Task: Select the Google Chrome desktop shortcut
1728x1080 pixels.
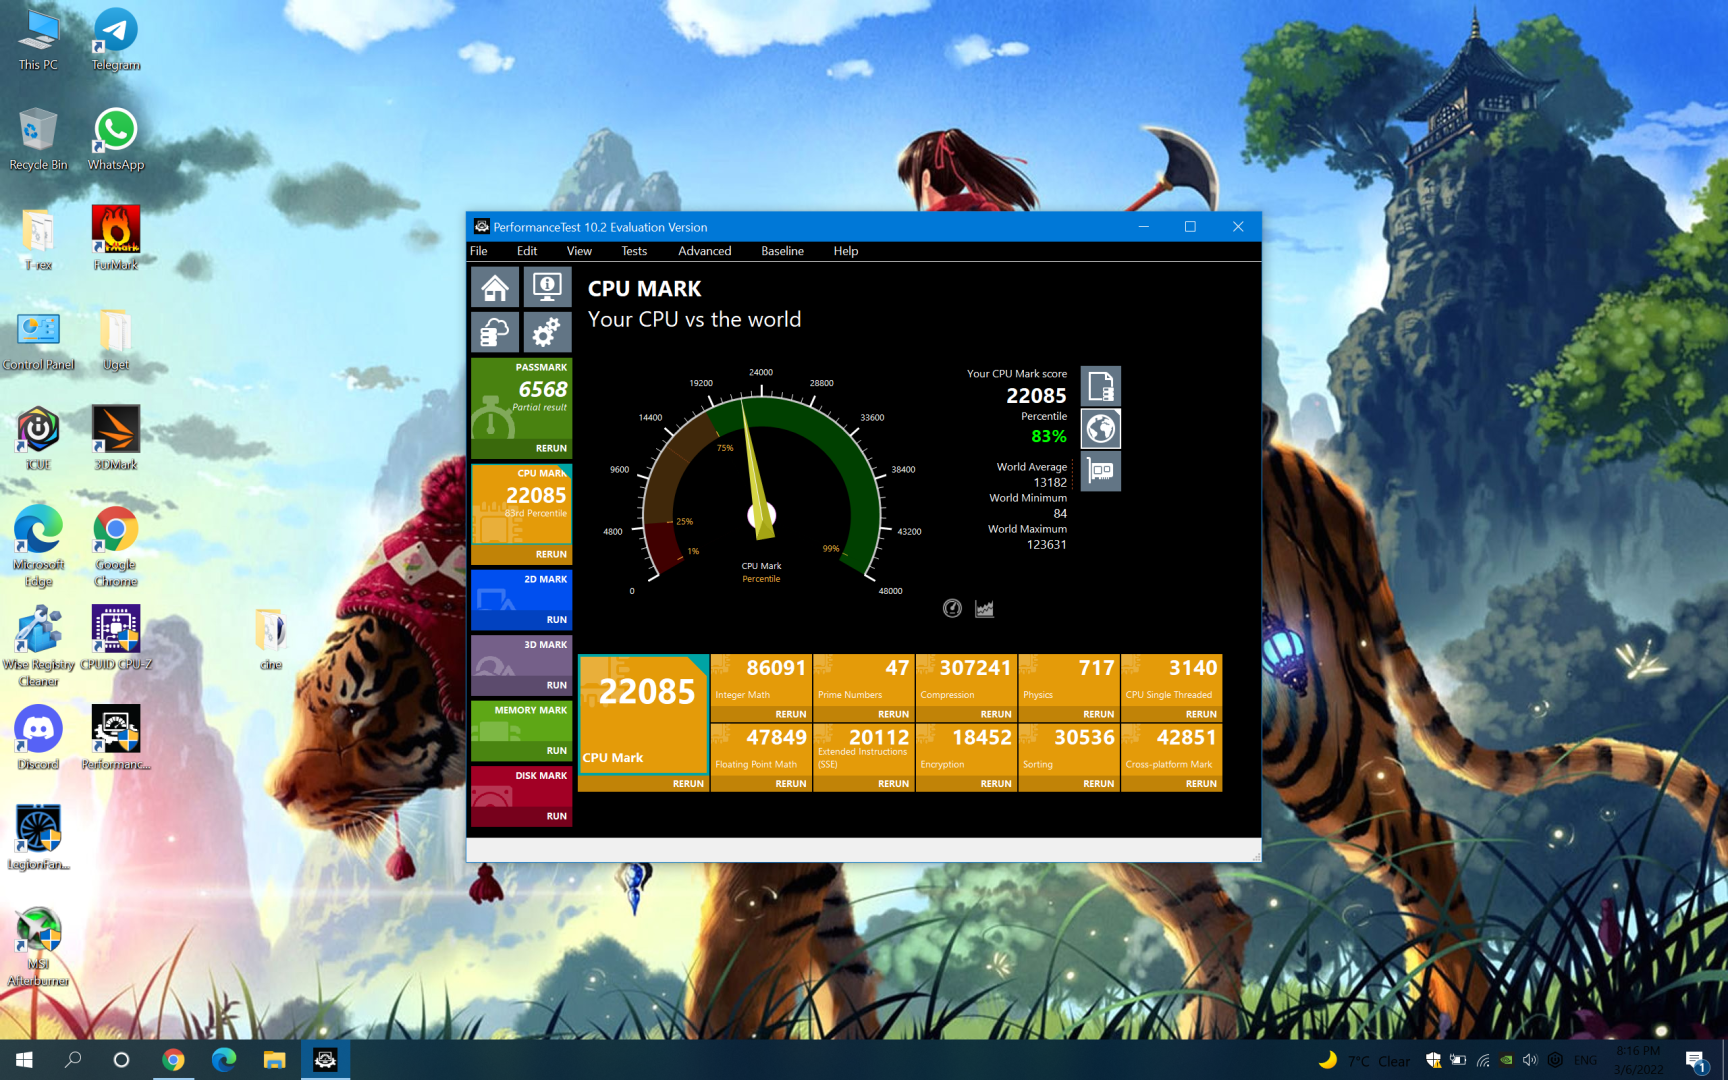Action: (x=116, y=546)
